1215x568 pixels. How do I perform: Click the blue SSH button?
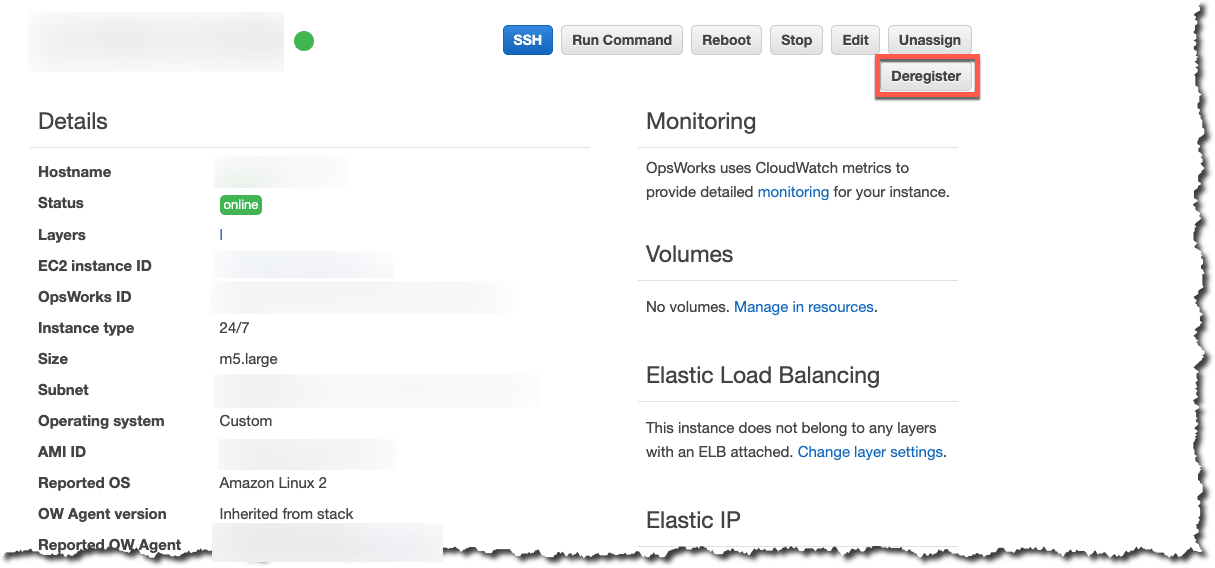[x=527, y=40]
